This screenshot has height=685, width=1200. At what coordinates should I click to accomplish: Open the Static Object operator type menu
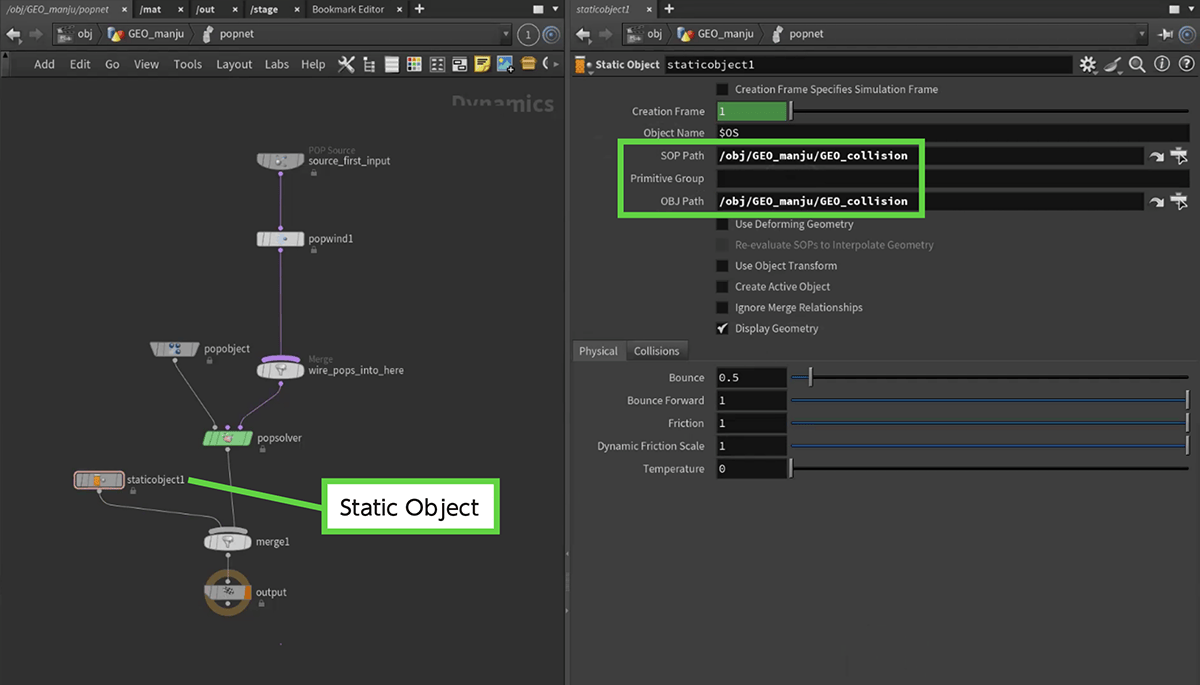pos(585,65)
